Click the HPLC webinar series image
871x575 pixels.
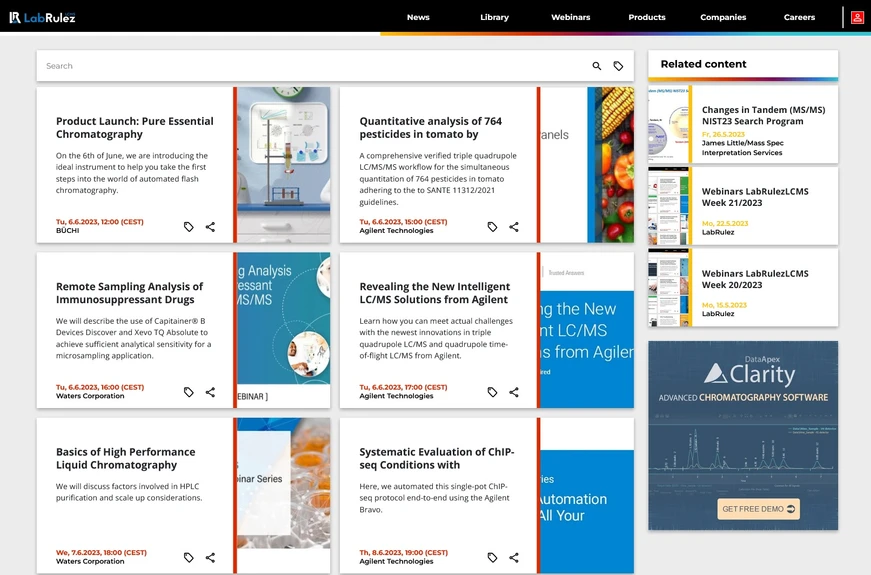(284, 496)
